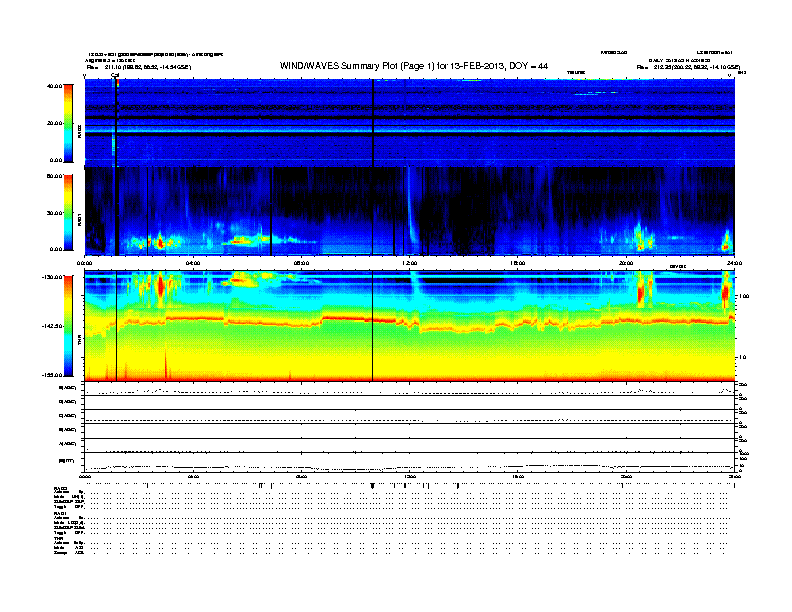Click the TNR status block header

pyautogui.click(x=58, y=538)
